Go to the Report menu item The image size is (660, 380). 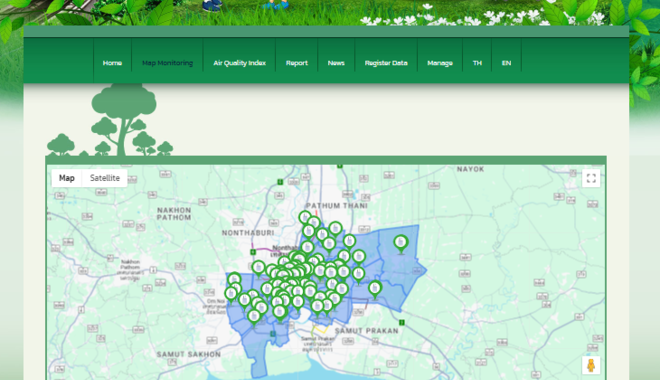click(x=297, y=63)
